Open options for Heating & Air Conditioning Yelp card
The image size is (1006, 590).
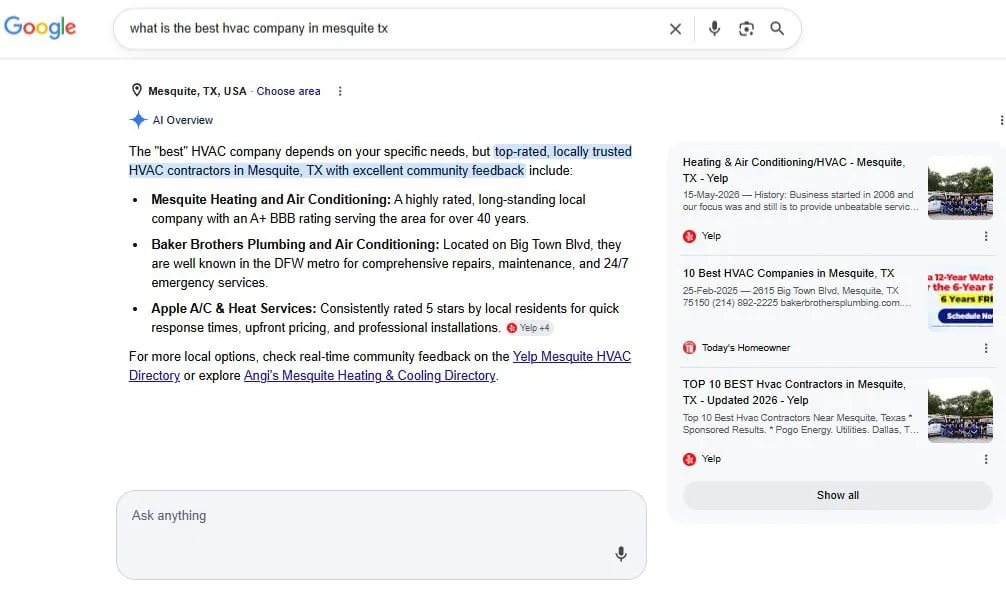(x=985, y=236)
